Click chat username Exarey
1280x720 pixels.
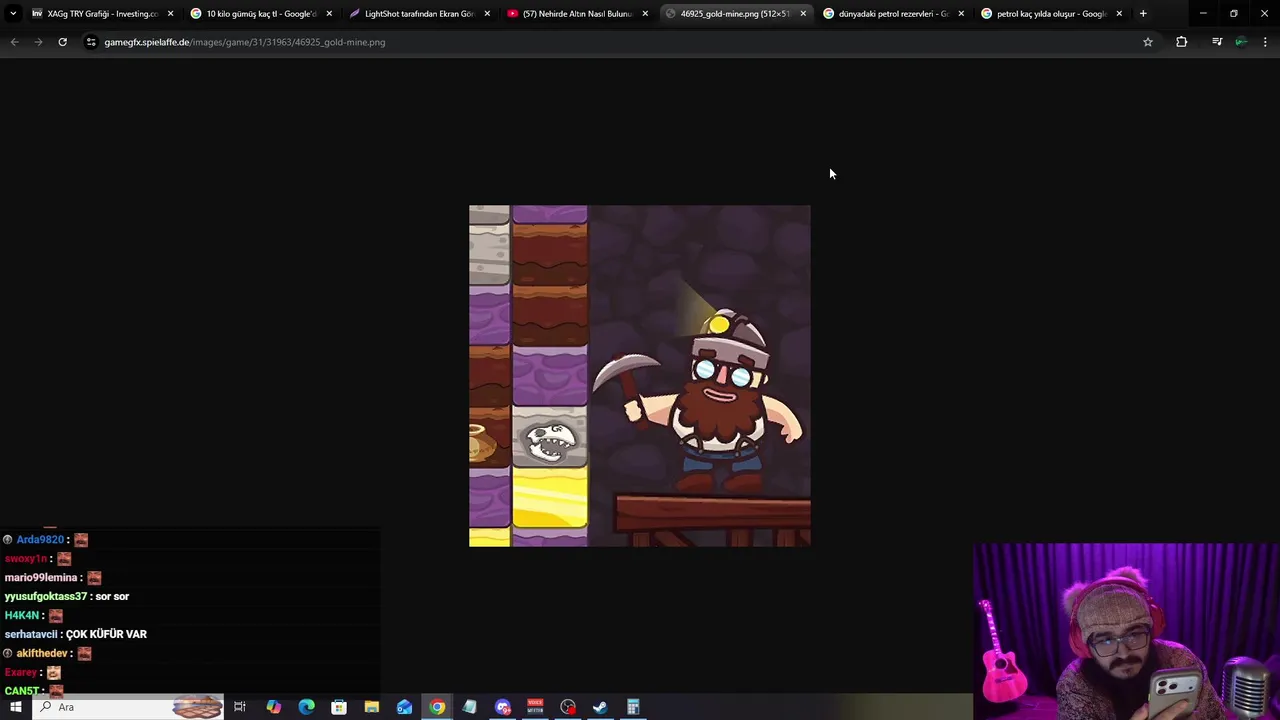tap(20, 673)
